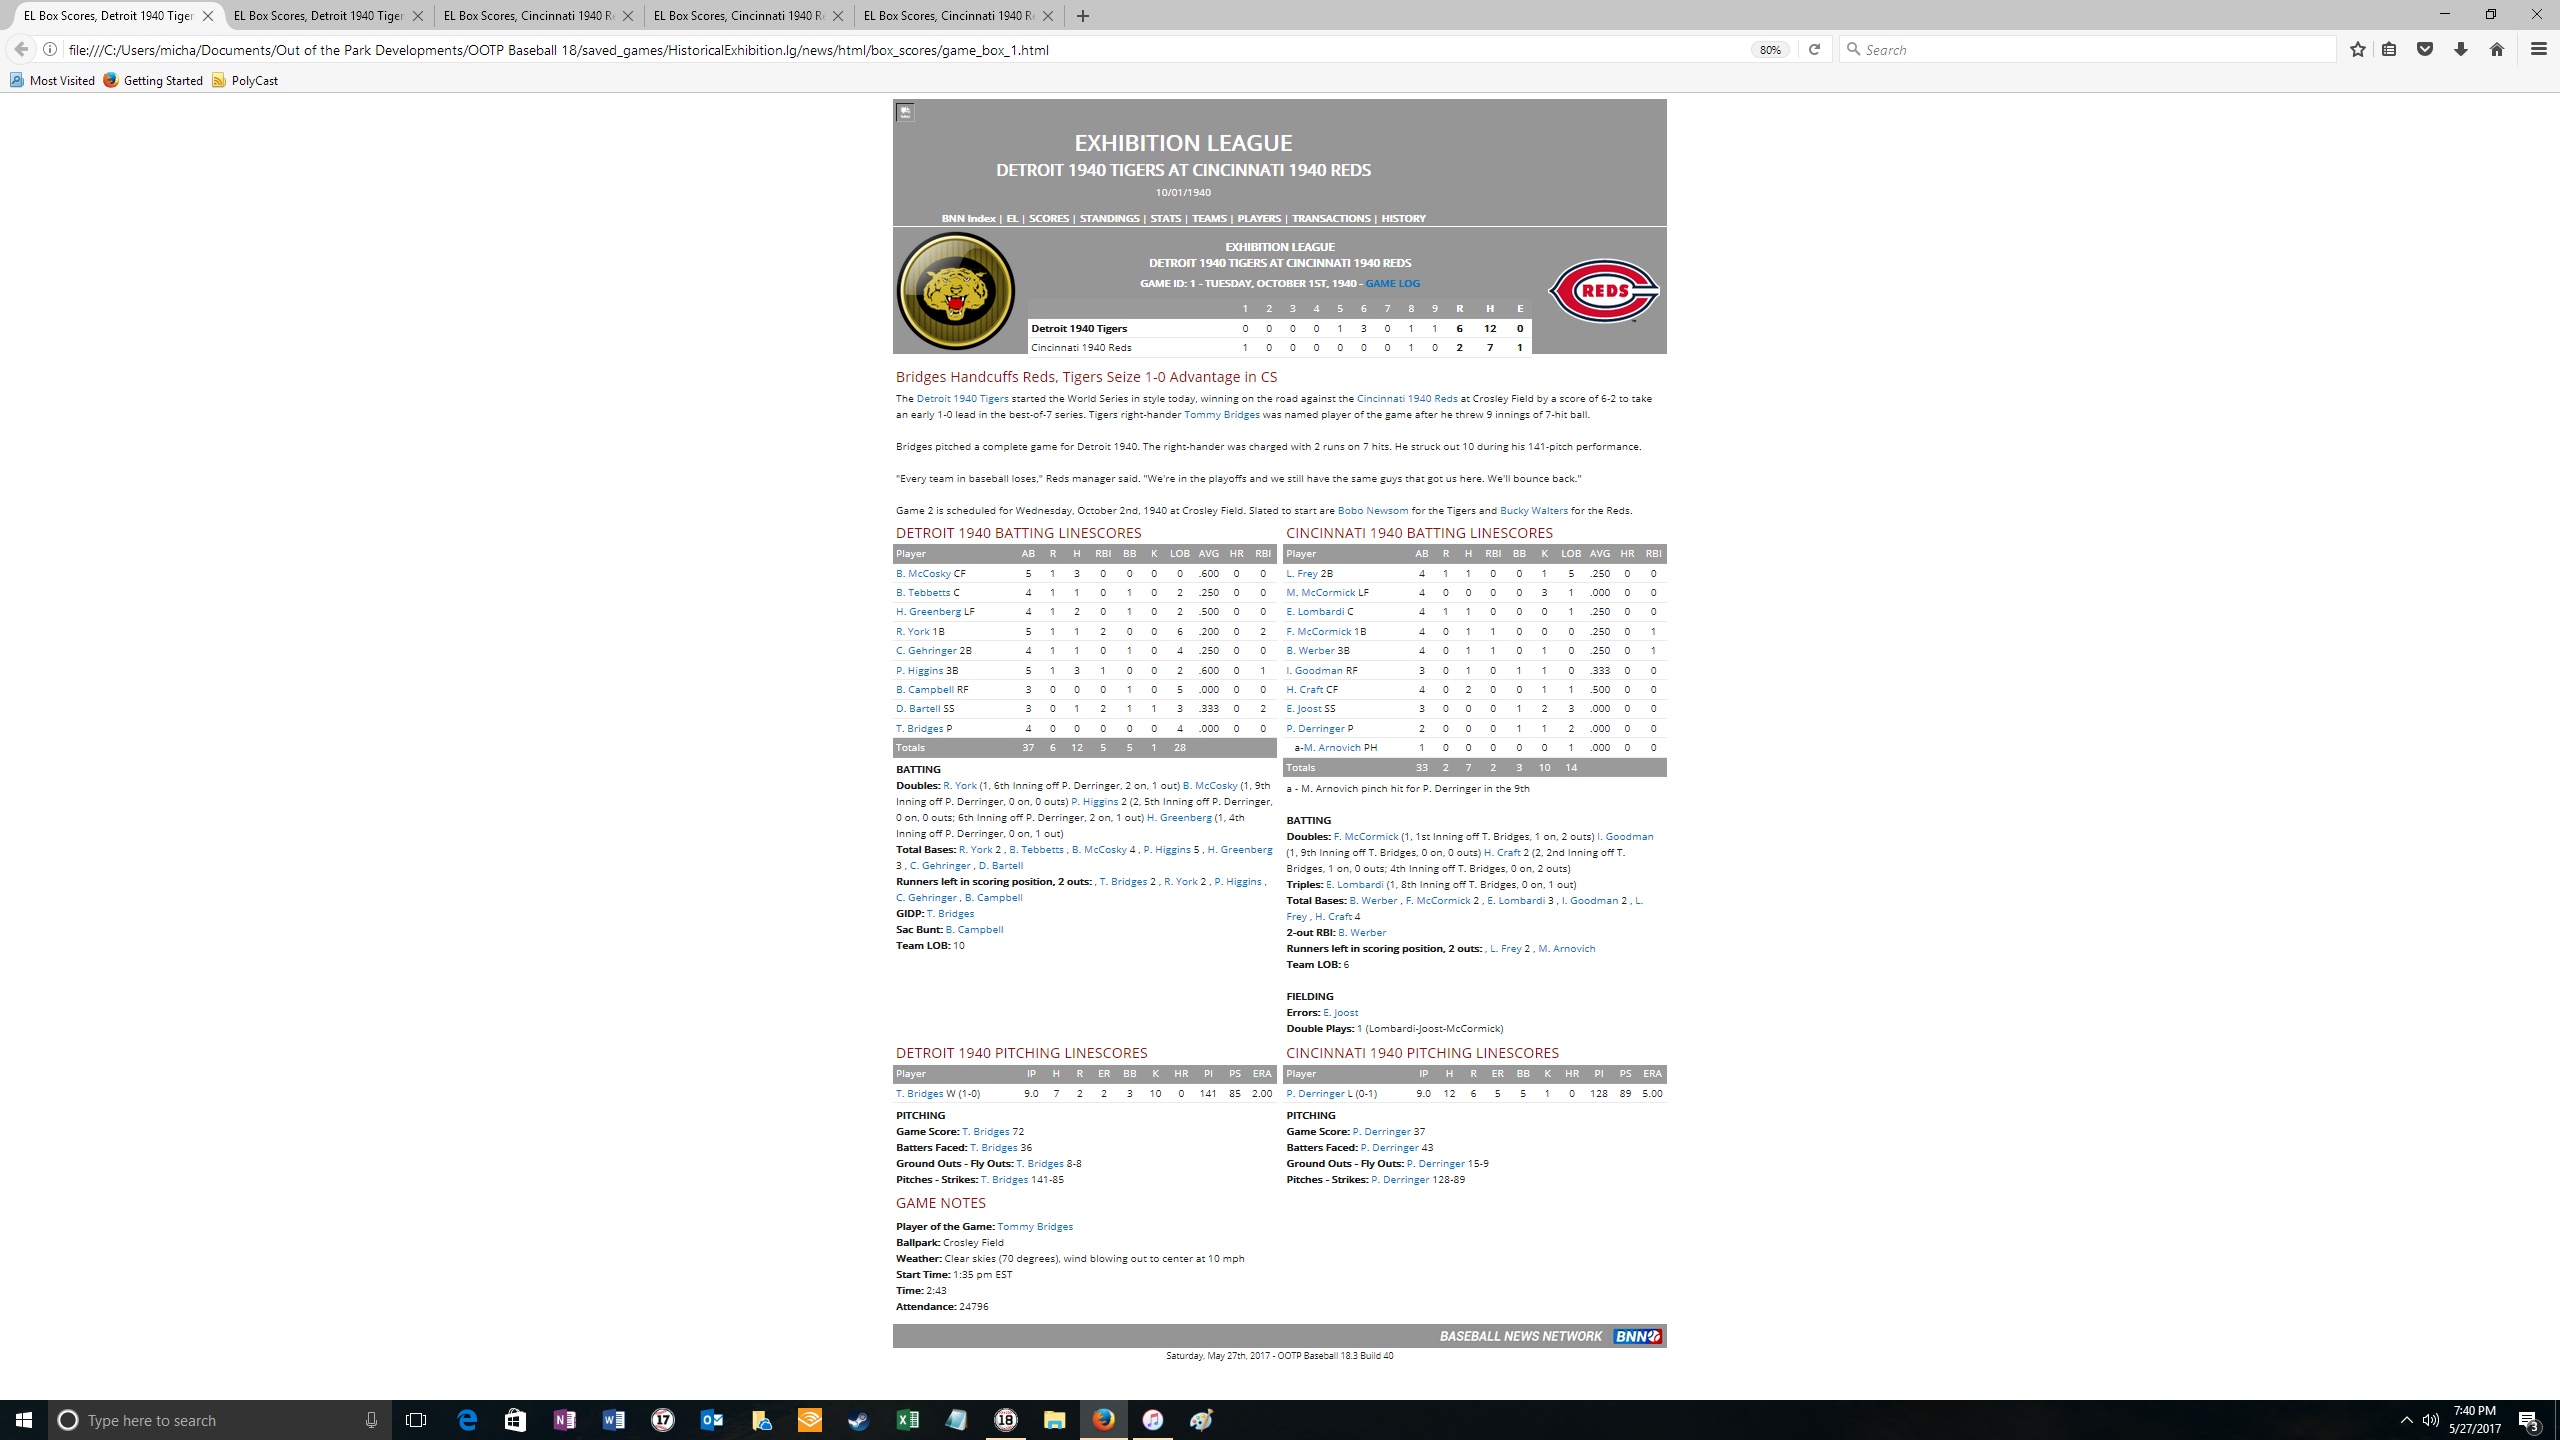This screenshot has height=1440, width=2560.
Task: Open Bobo Newsom player link
Action: [x=1372, y=510]
